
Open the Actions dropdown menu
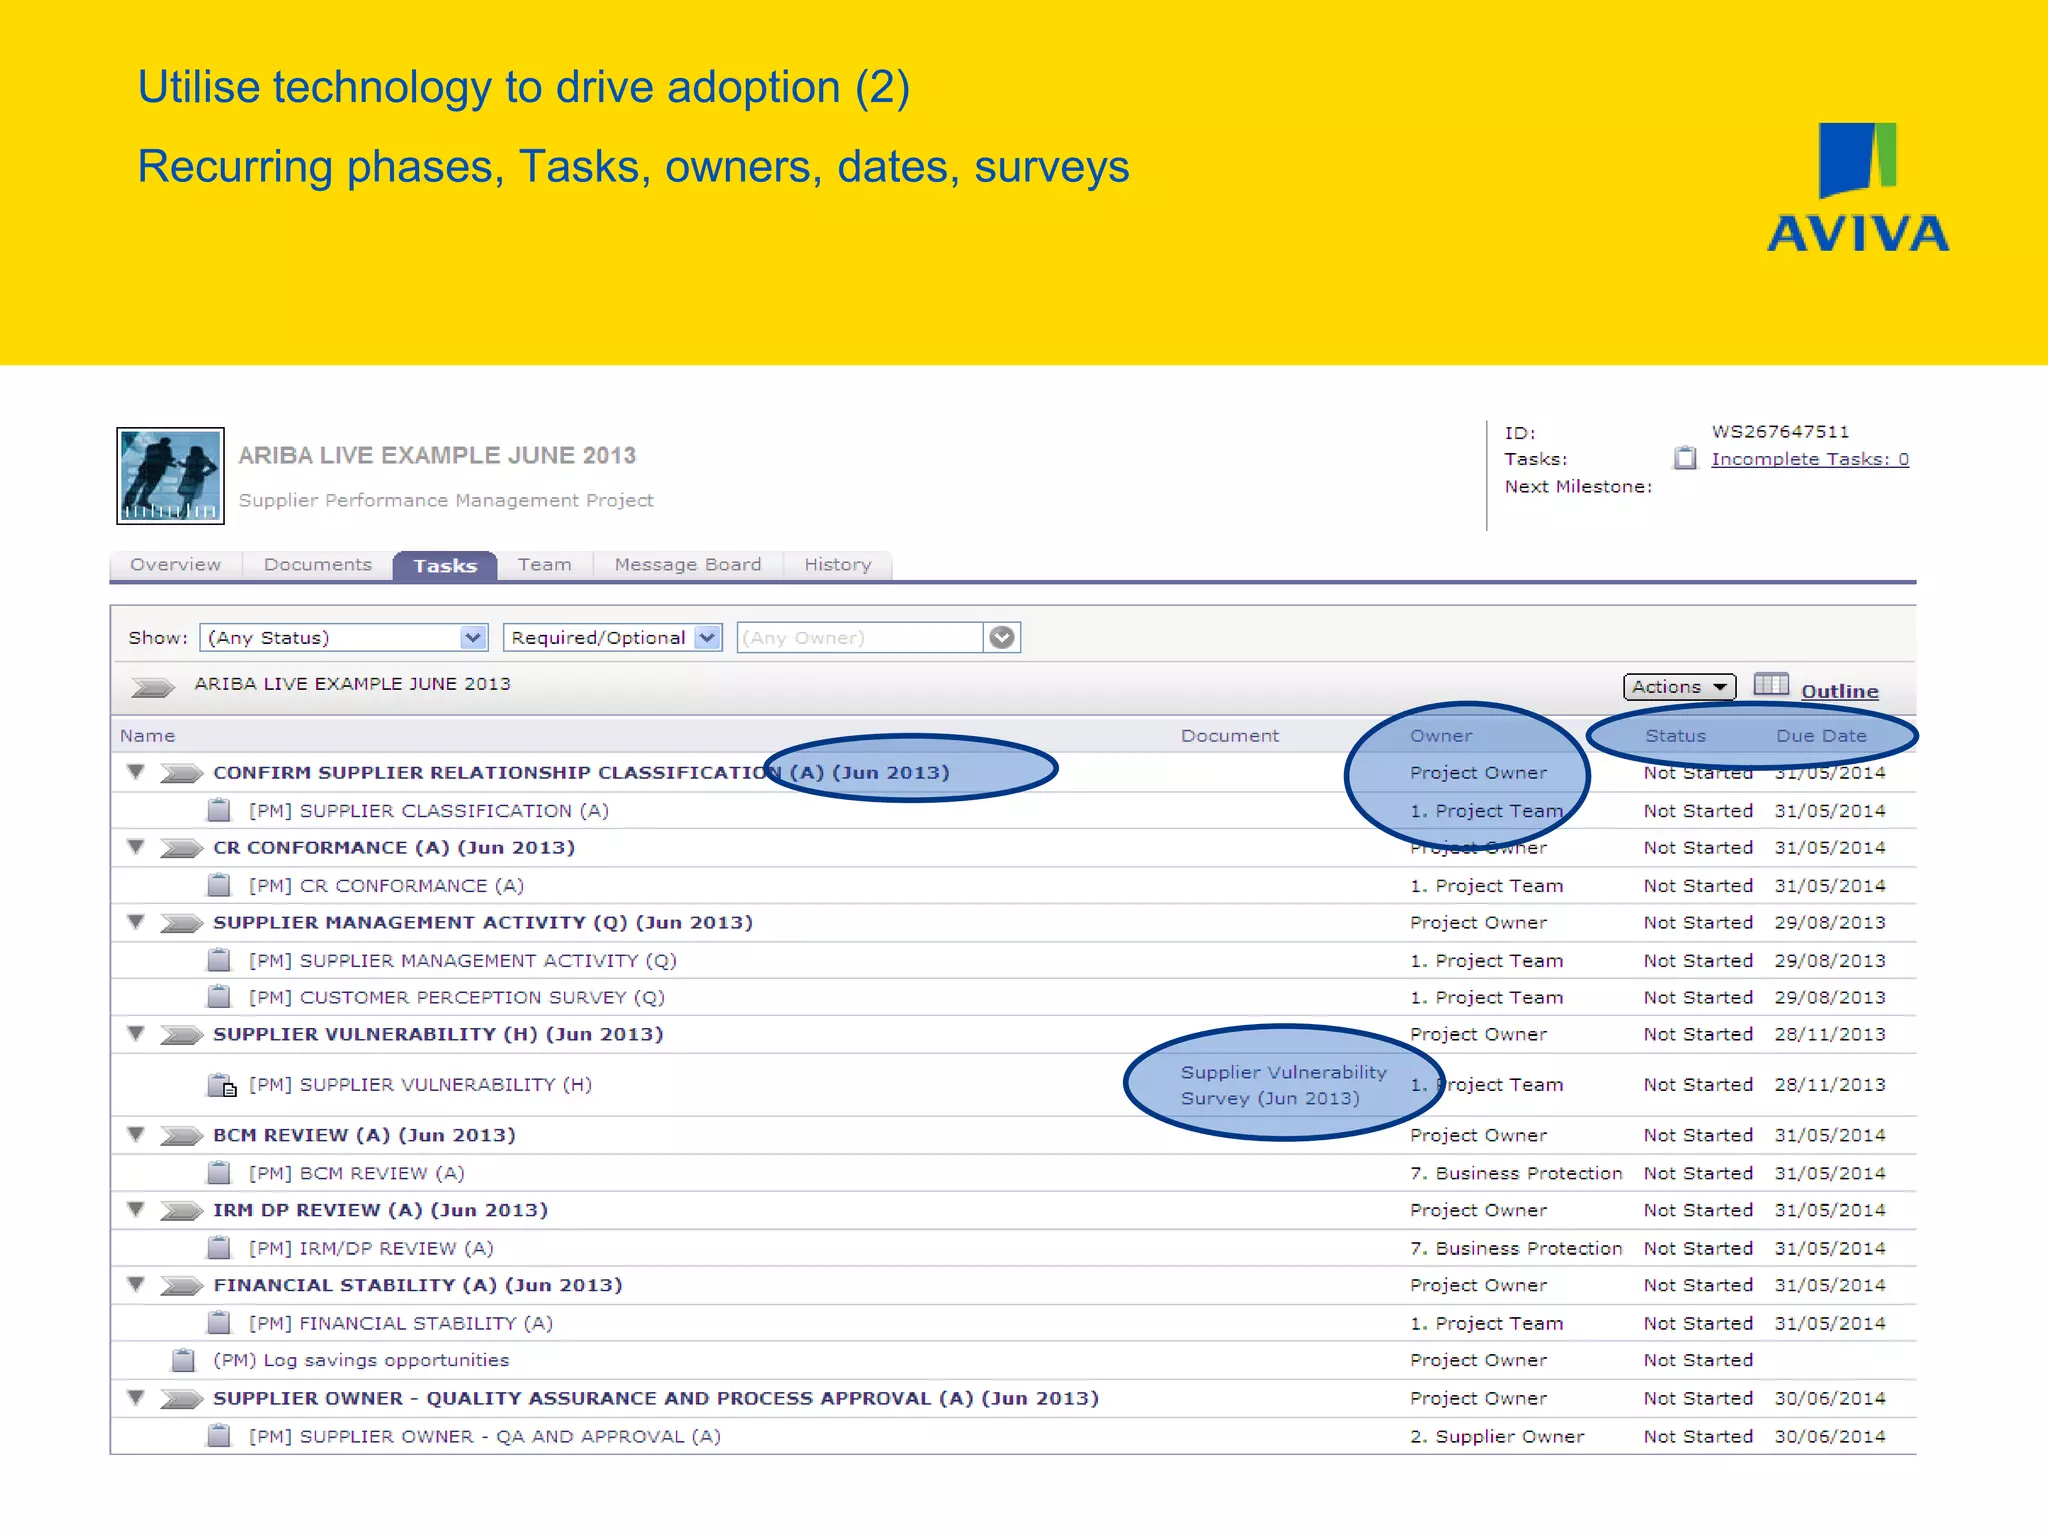(x=1679, y=687)
